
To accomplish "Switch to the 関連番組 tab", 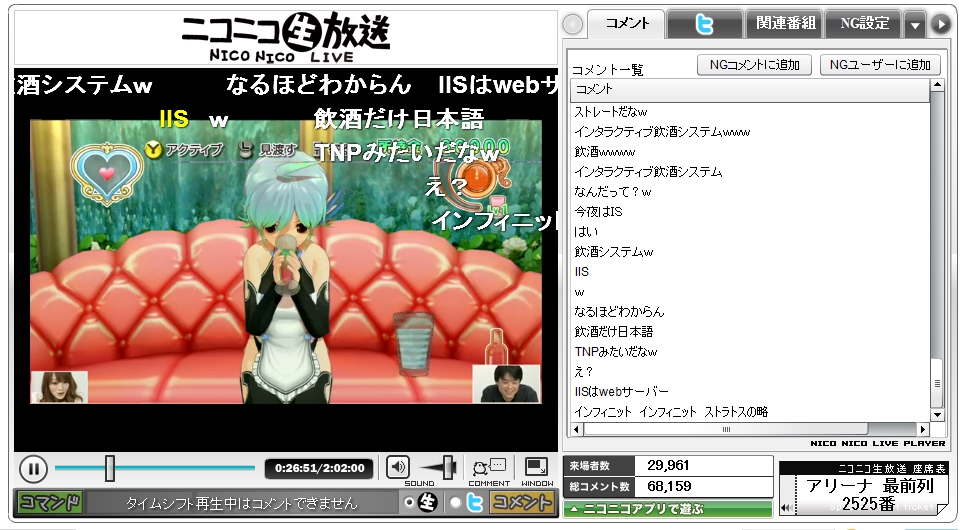I will pyautogui.click(x=784, y=24).
